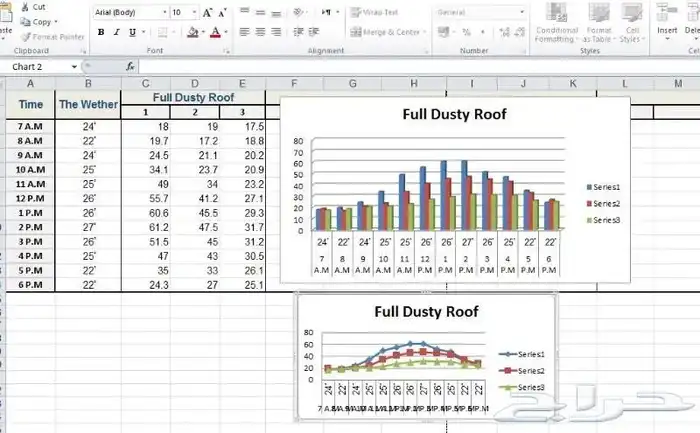Select the Series1 legend entry in bar chart
Viewport: 700px width, 433px height.
click(x=604, y=187)
